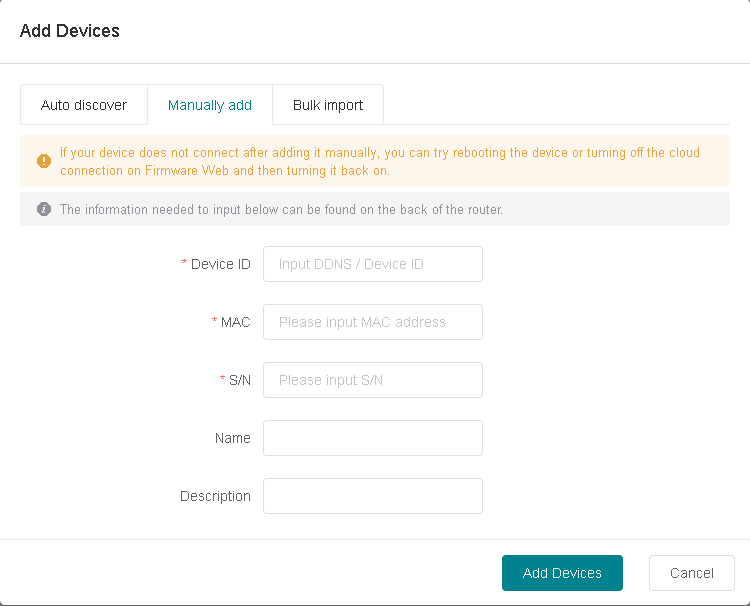
Task: Focus the Device ID input field
Action: coord(373,264)
